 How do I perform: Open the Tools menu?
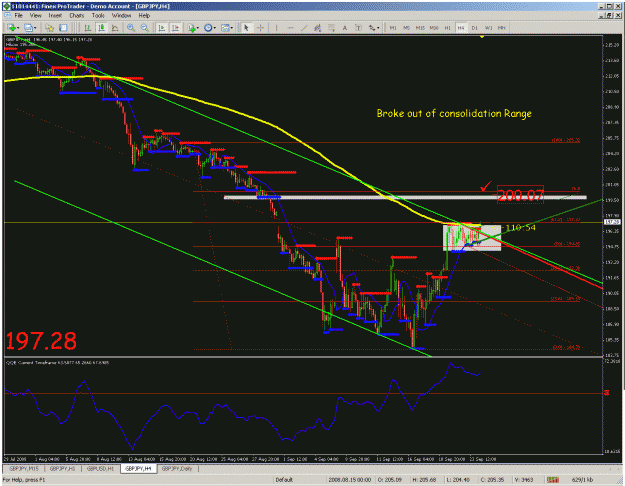pyautogui.click(x=98, y=16)
